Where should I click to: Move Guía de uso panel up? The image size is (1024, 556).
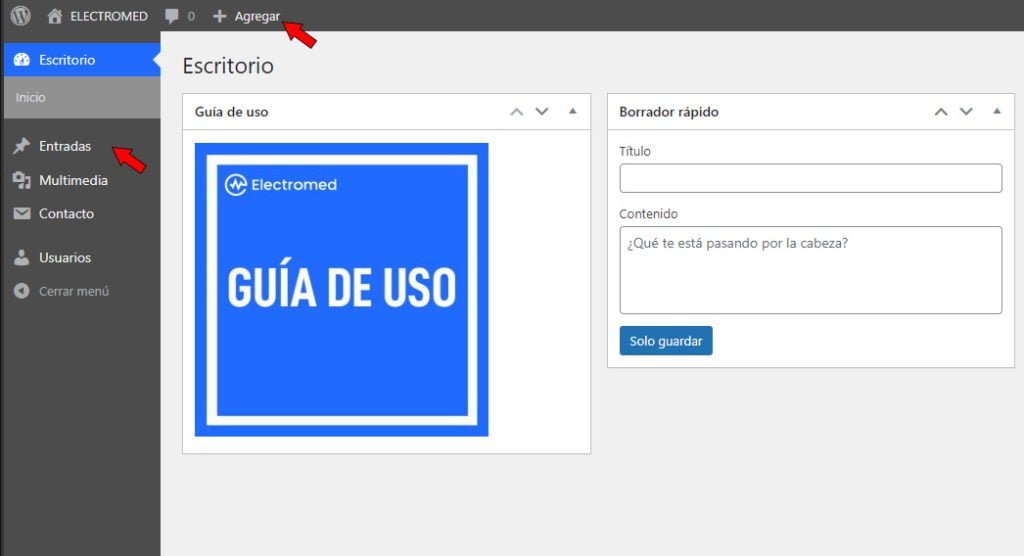tap(517, 112)
